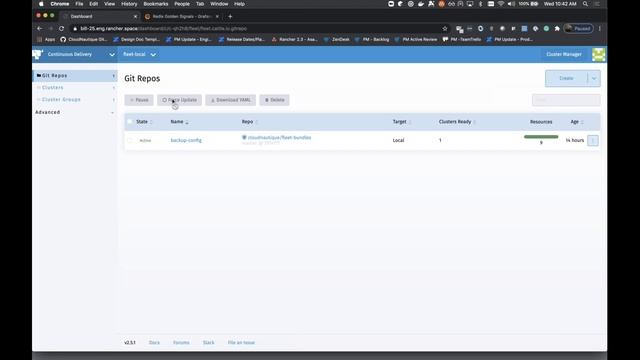This screenshot has width=640, height=360.
Task: Click the Create button
Action: tap(566, 78)
